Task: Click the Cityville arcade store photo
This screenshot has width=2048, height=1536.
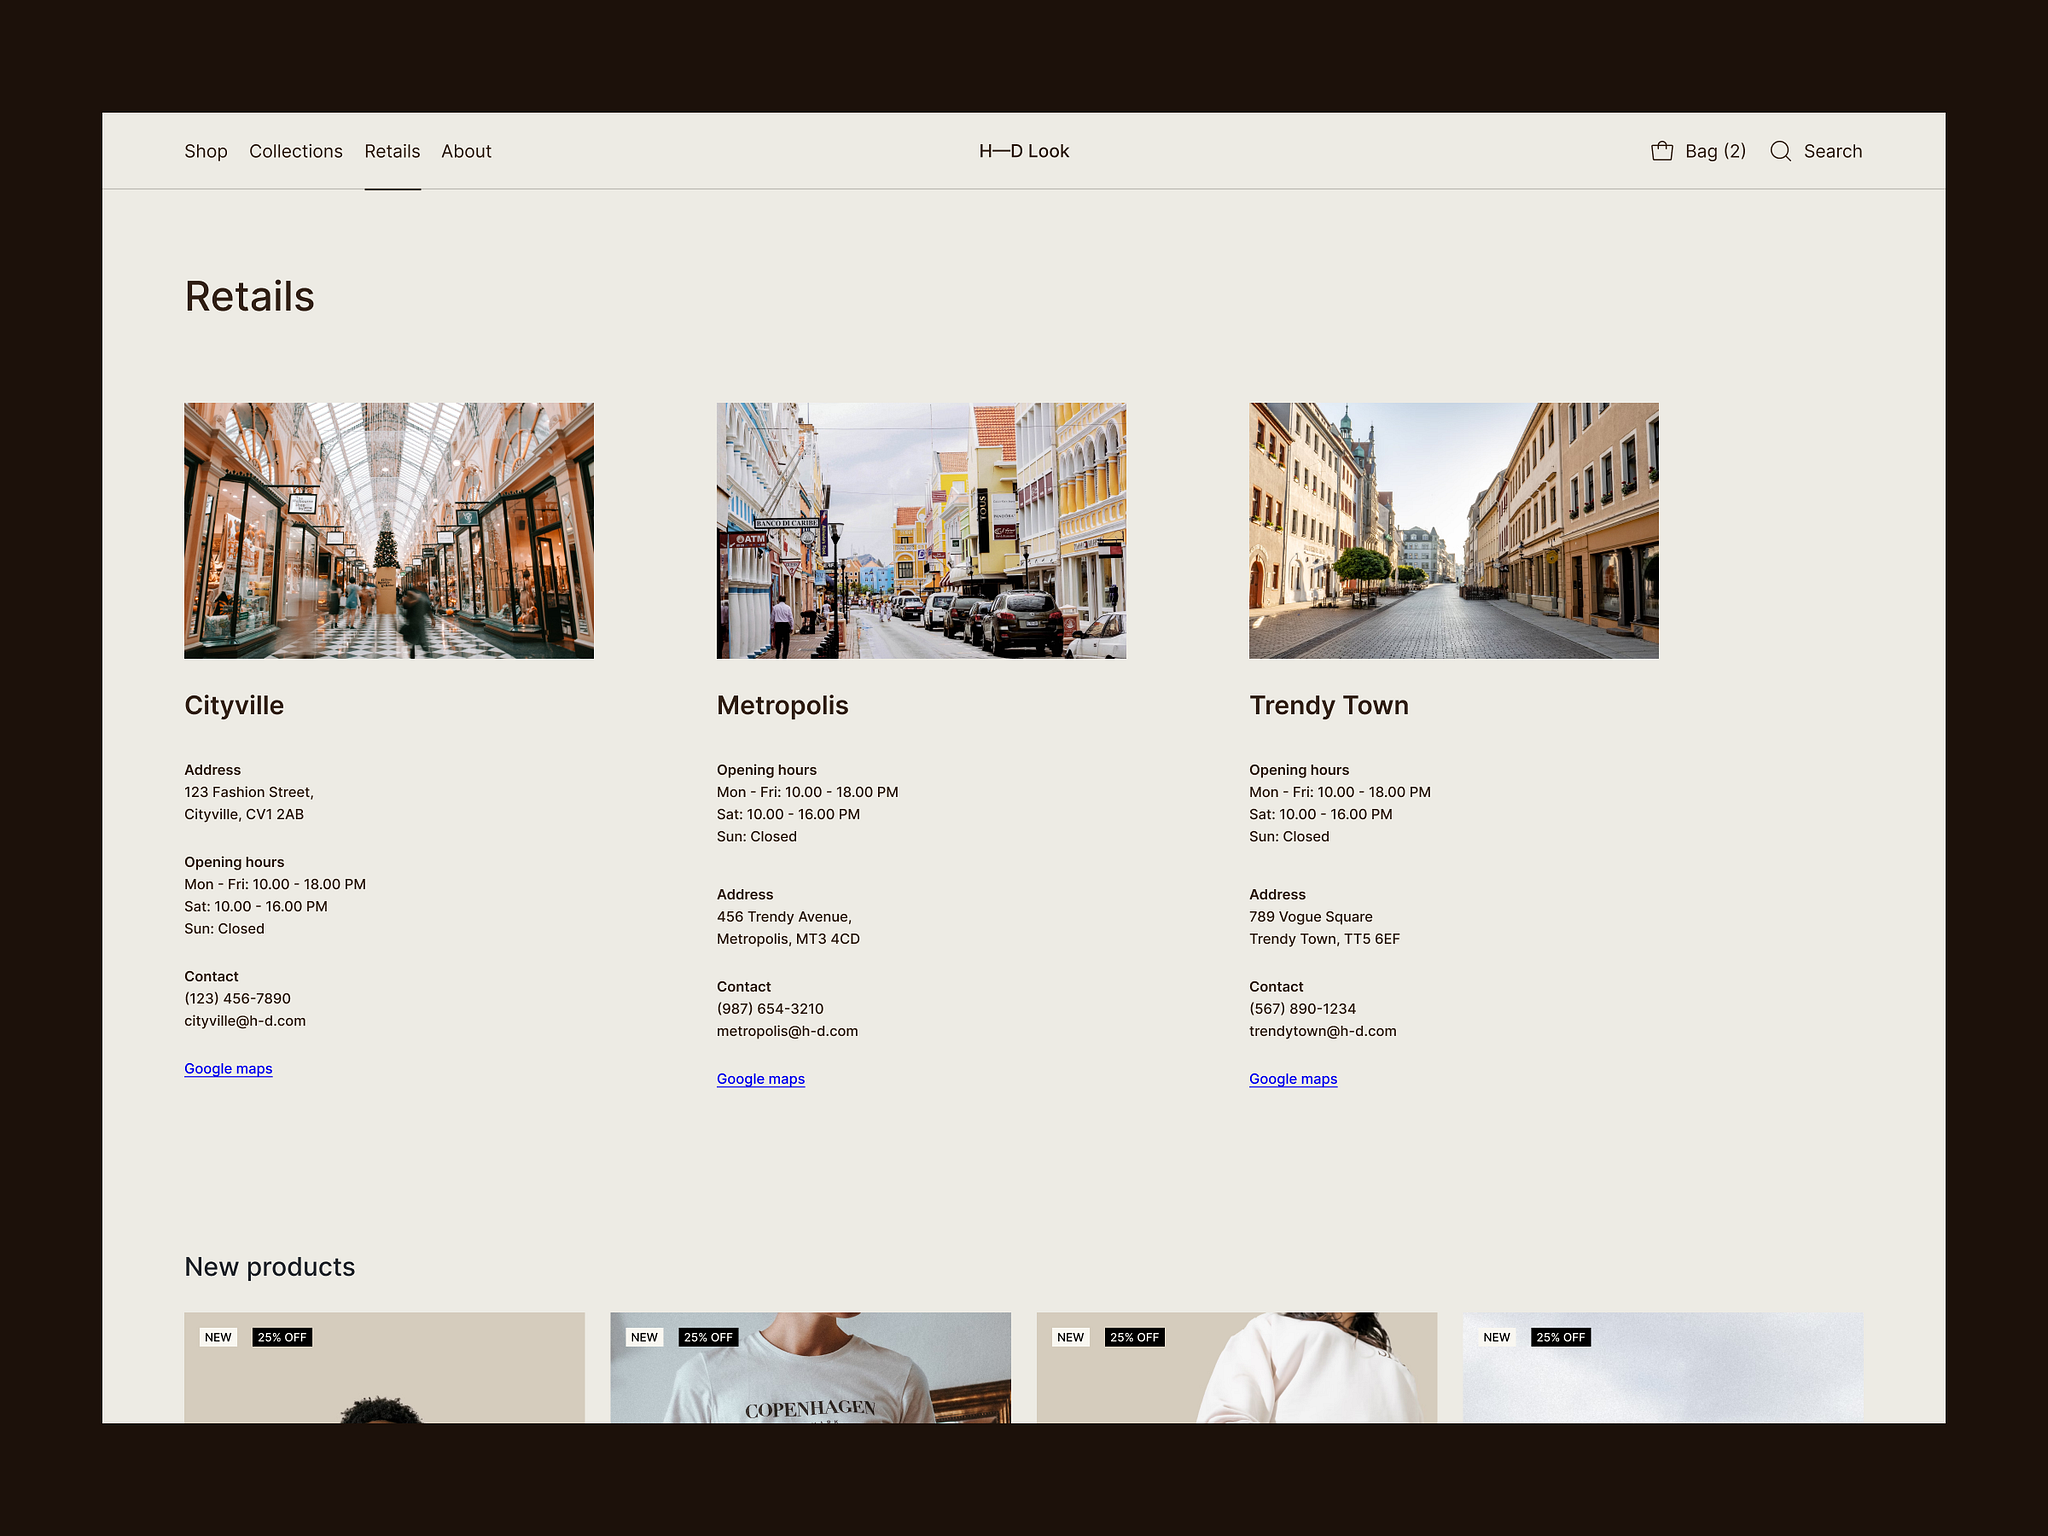Action: (x=388, y=531)
